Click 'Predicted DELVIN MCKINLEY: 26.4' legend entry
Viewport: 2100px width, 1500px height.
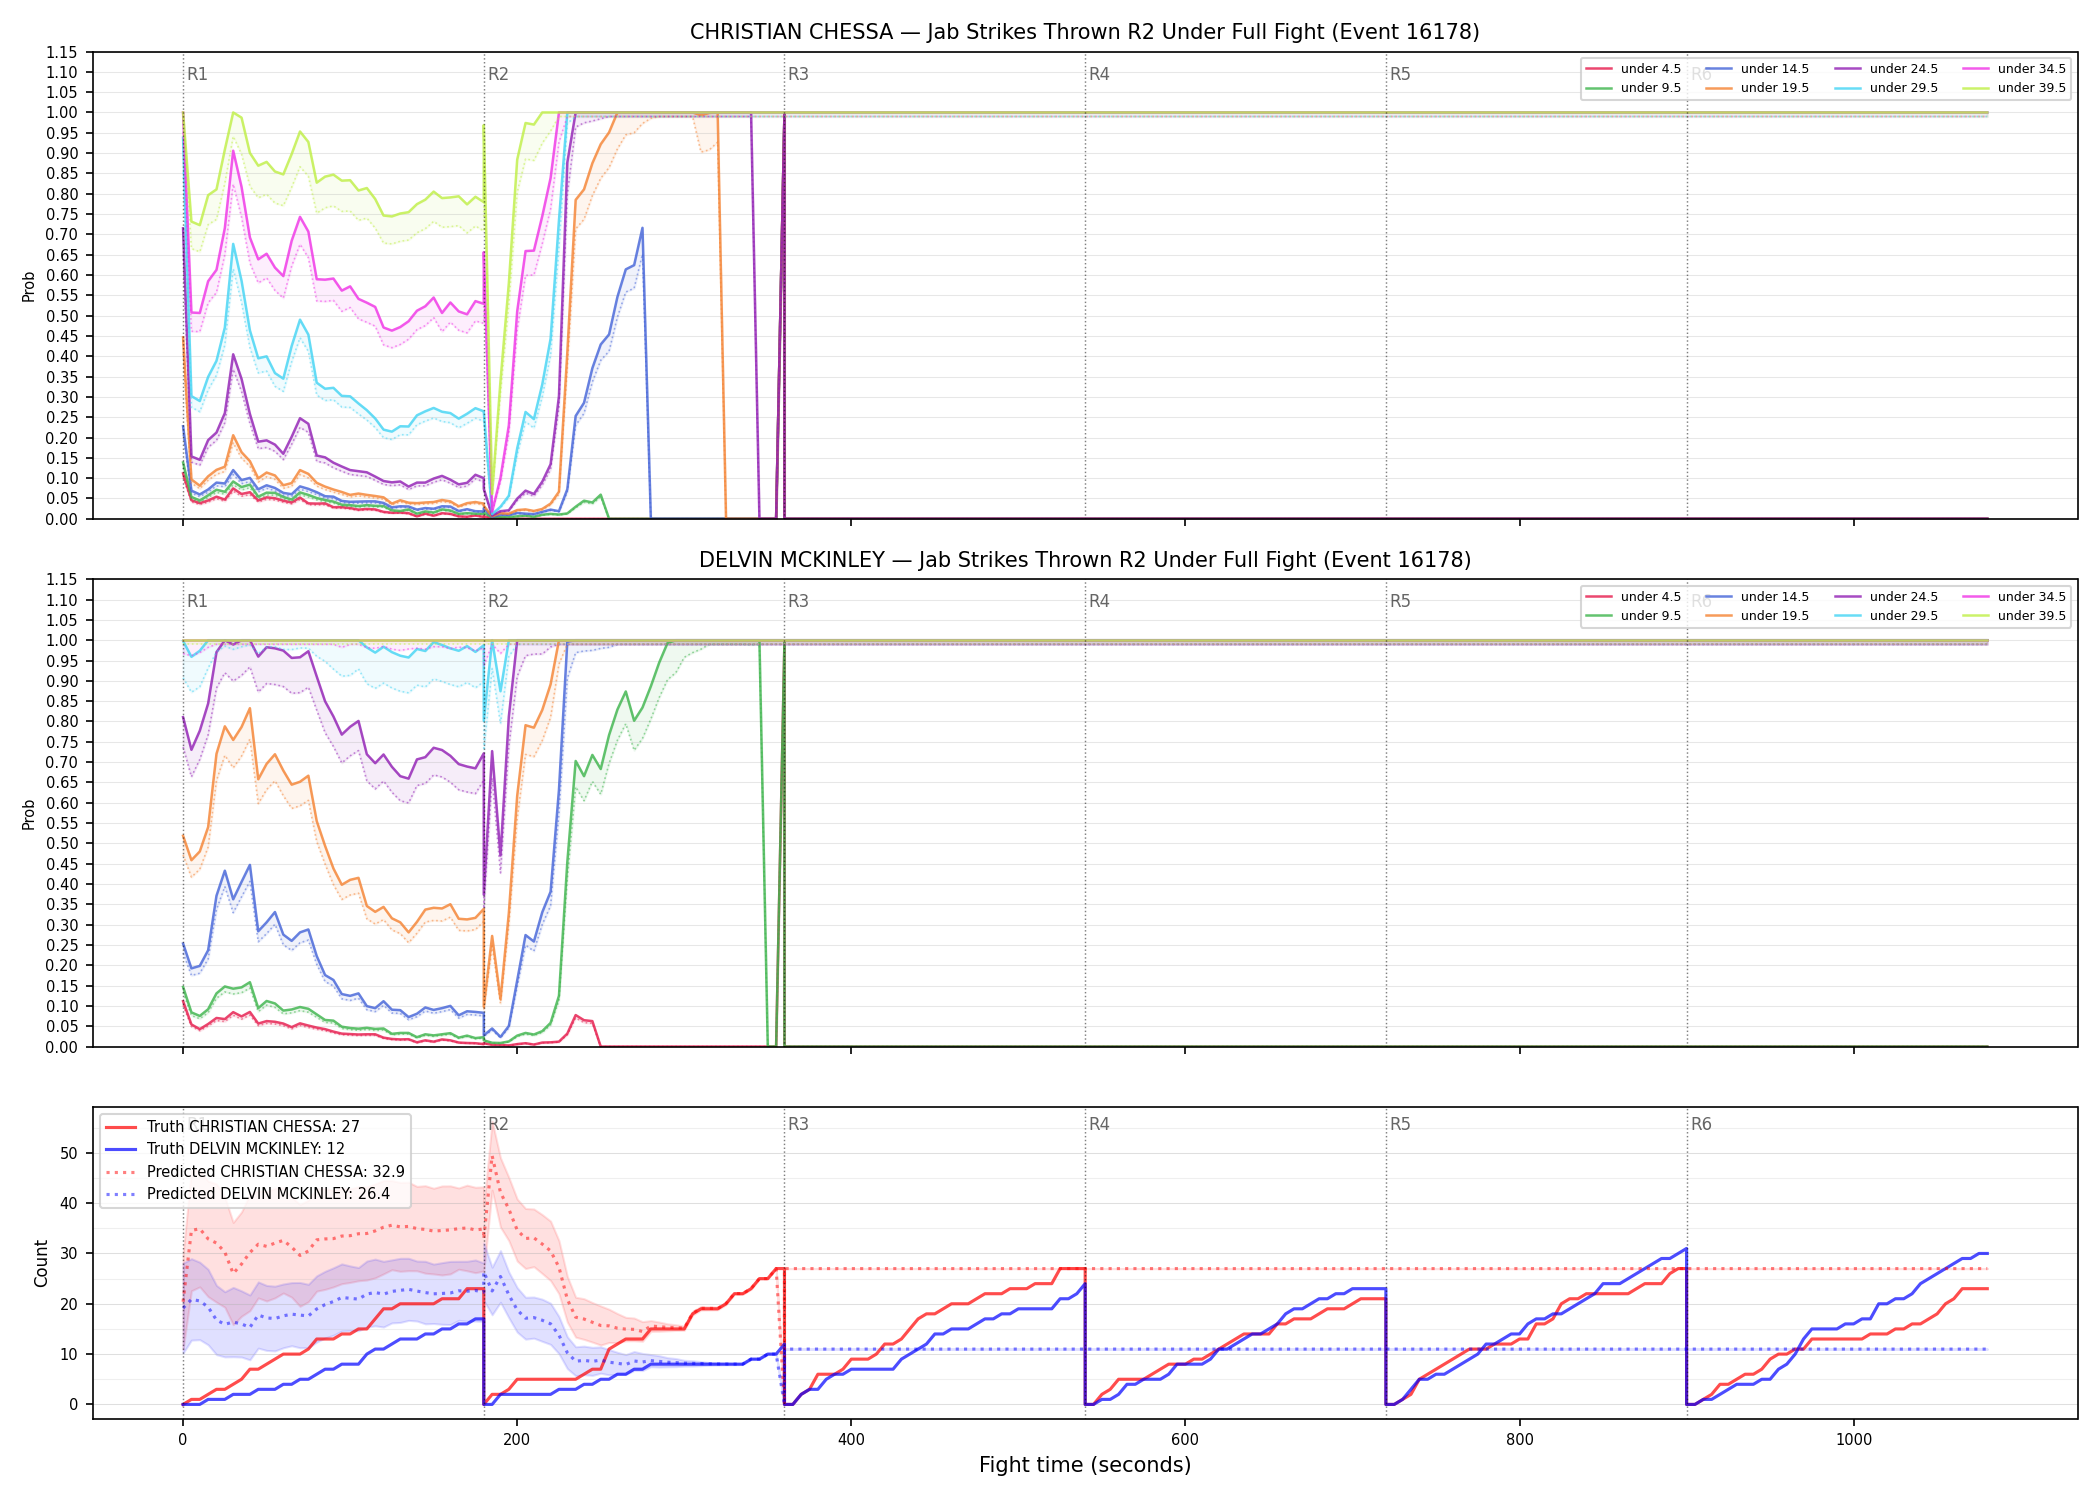(247, 1194)
